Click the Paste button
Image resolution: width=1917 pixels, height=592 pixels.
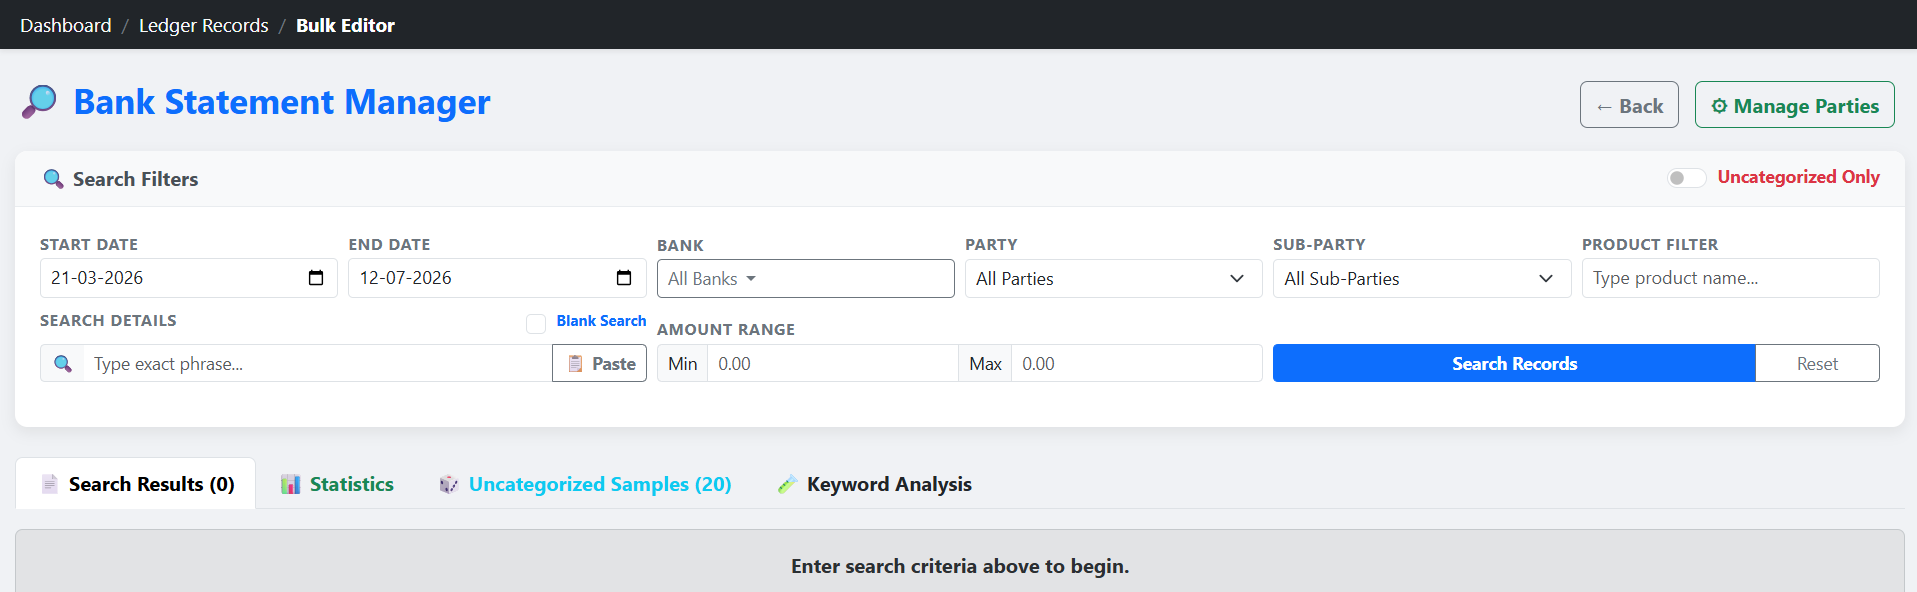pos(600,364)
